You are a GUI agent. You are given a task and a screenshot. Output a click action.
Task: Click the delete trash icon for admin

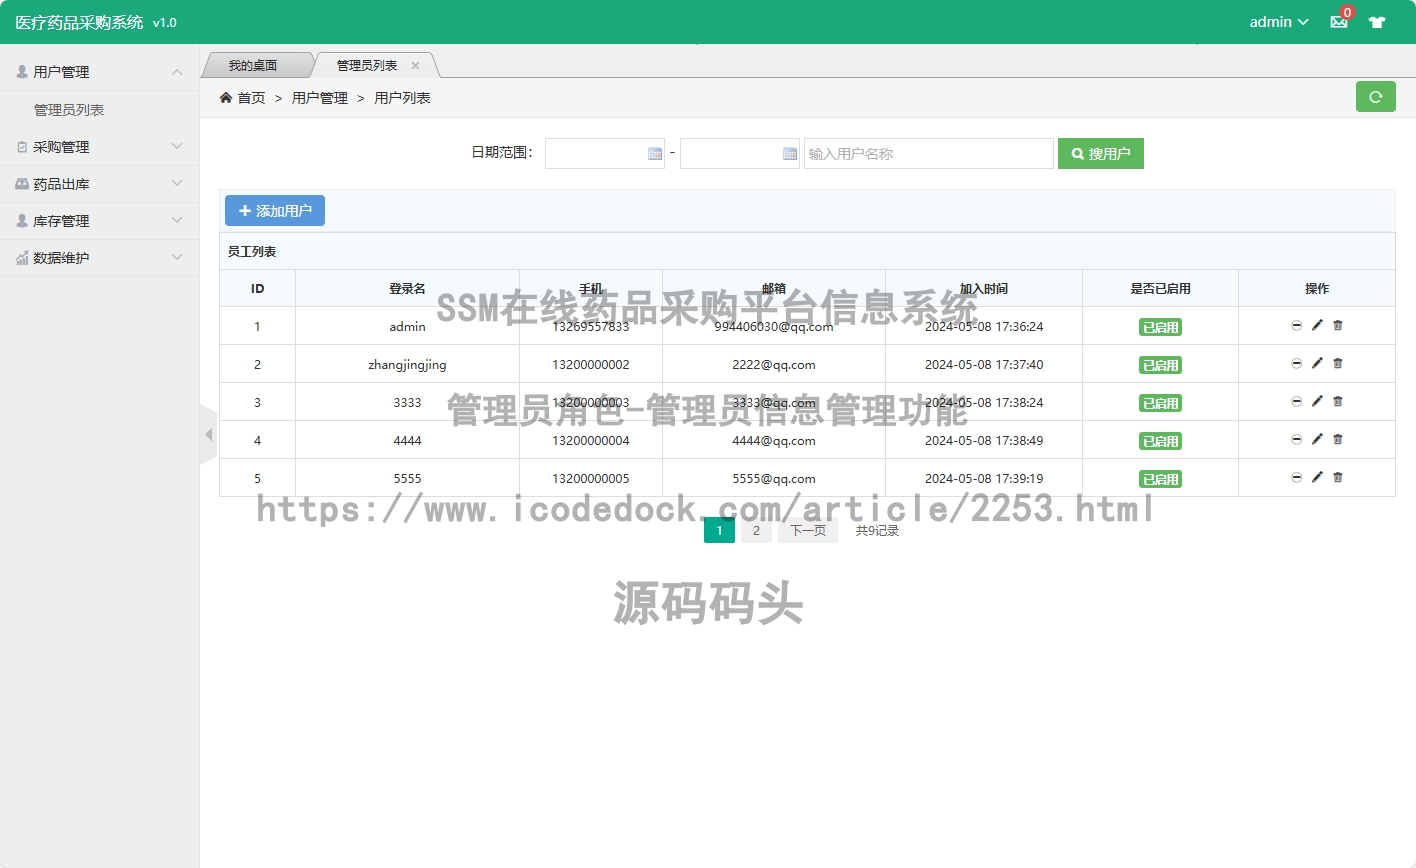tap(1338, 325)
